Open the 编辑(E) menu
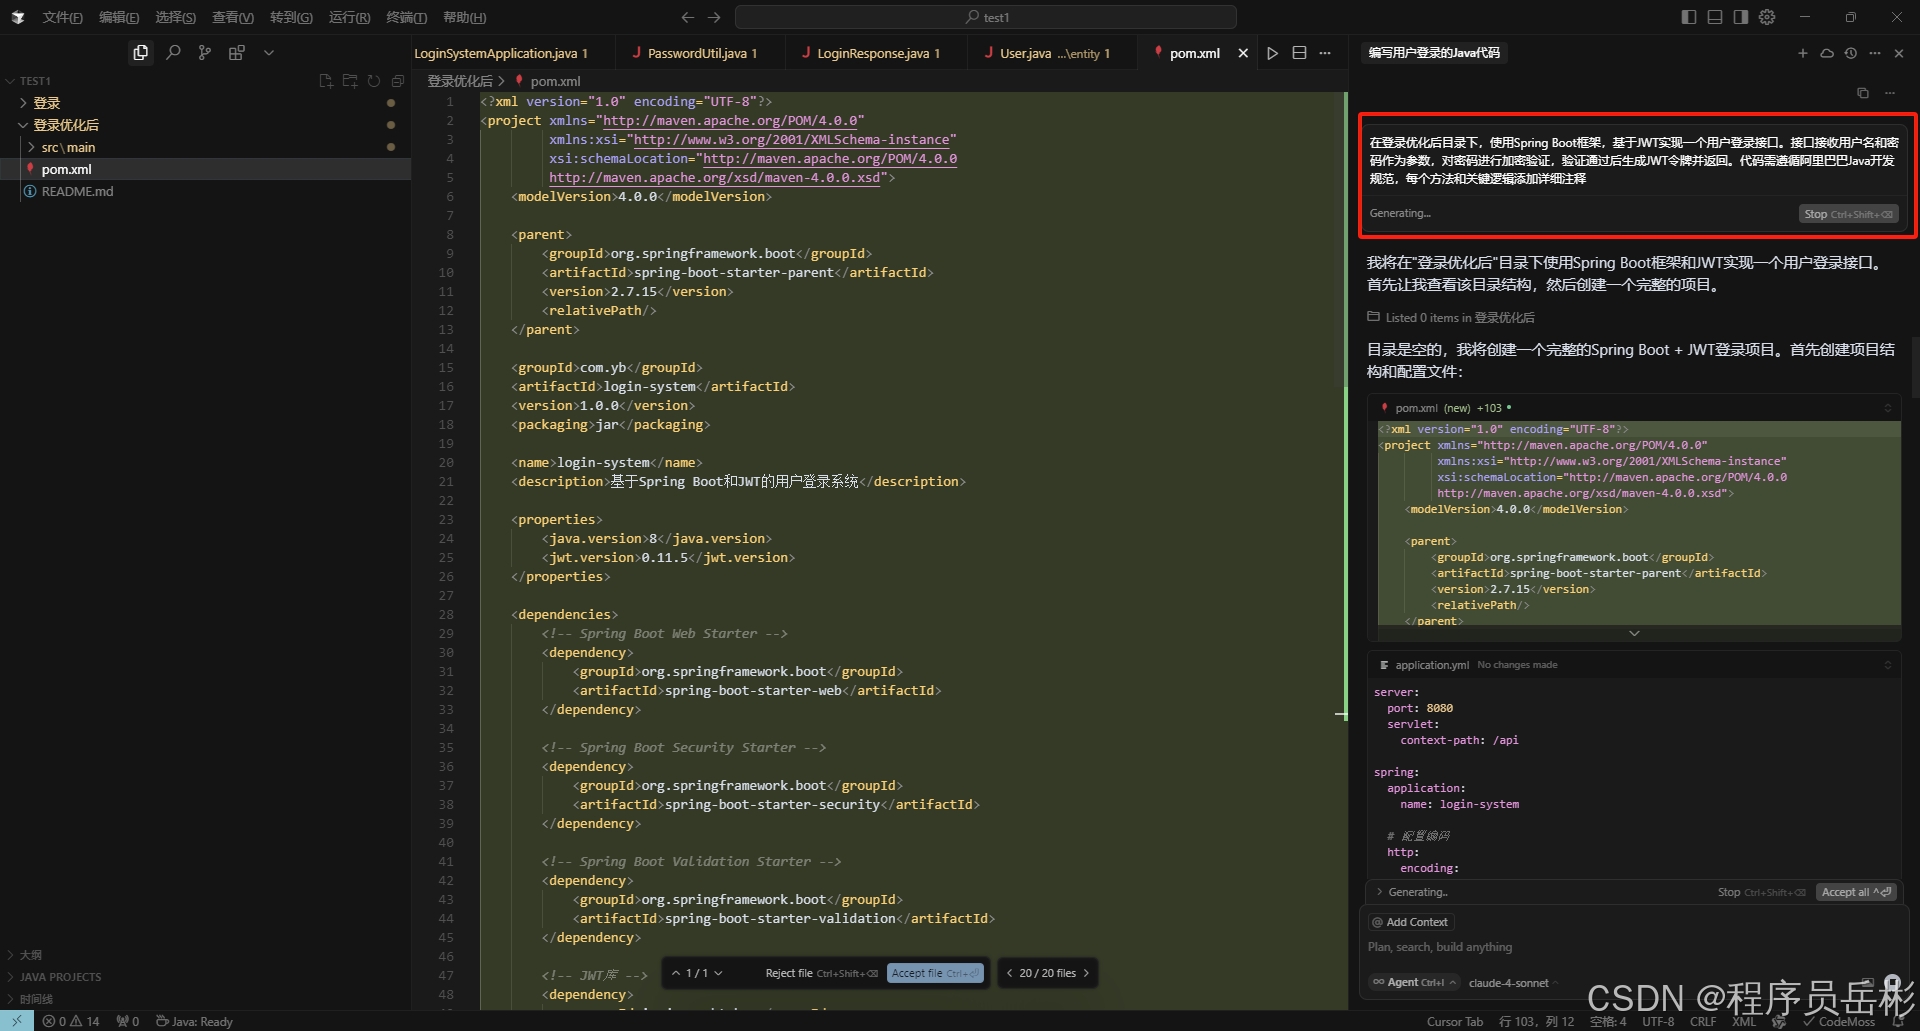Screen dimensions: 1920x1031 tap(119, 17)
